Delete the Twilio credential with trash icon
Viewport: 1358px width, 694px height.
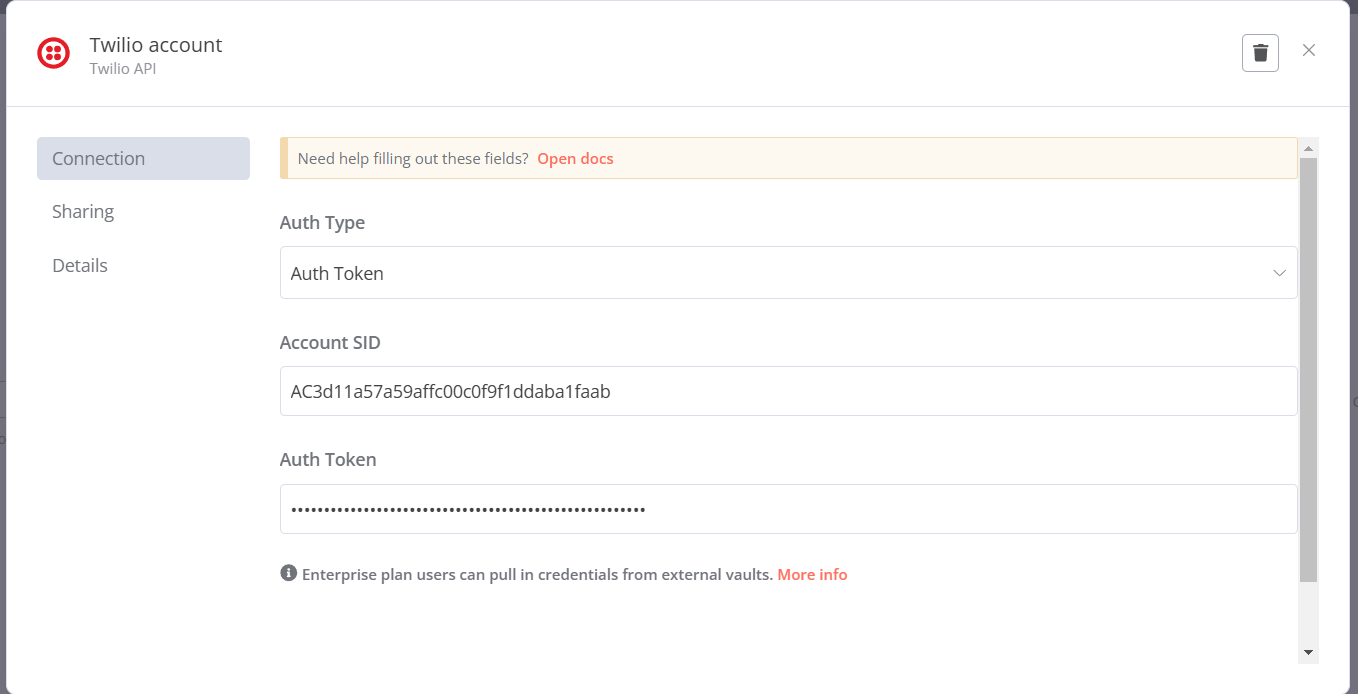1260,53
